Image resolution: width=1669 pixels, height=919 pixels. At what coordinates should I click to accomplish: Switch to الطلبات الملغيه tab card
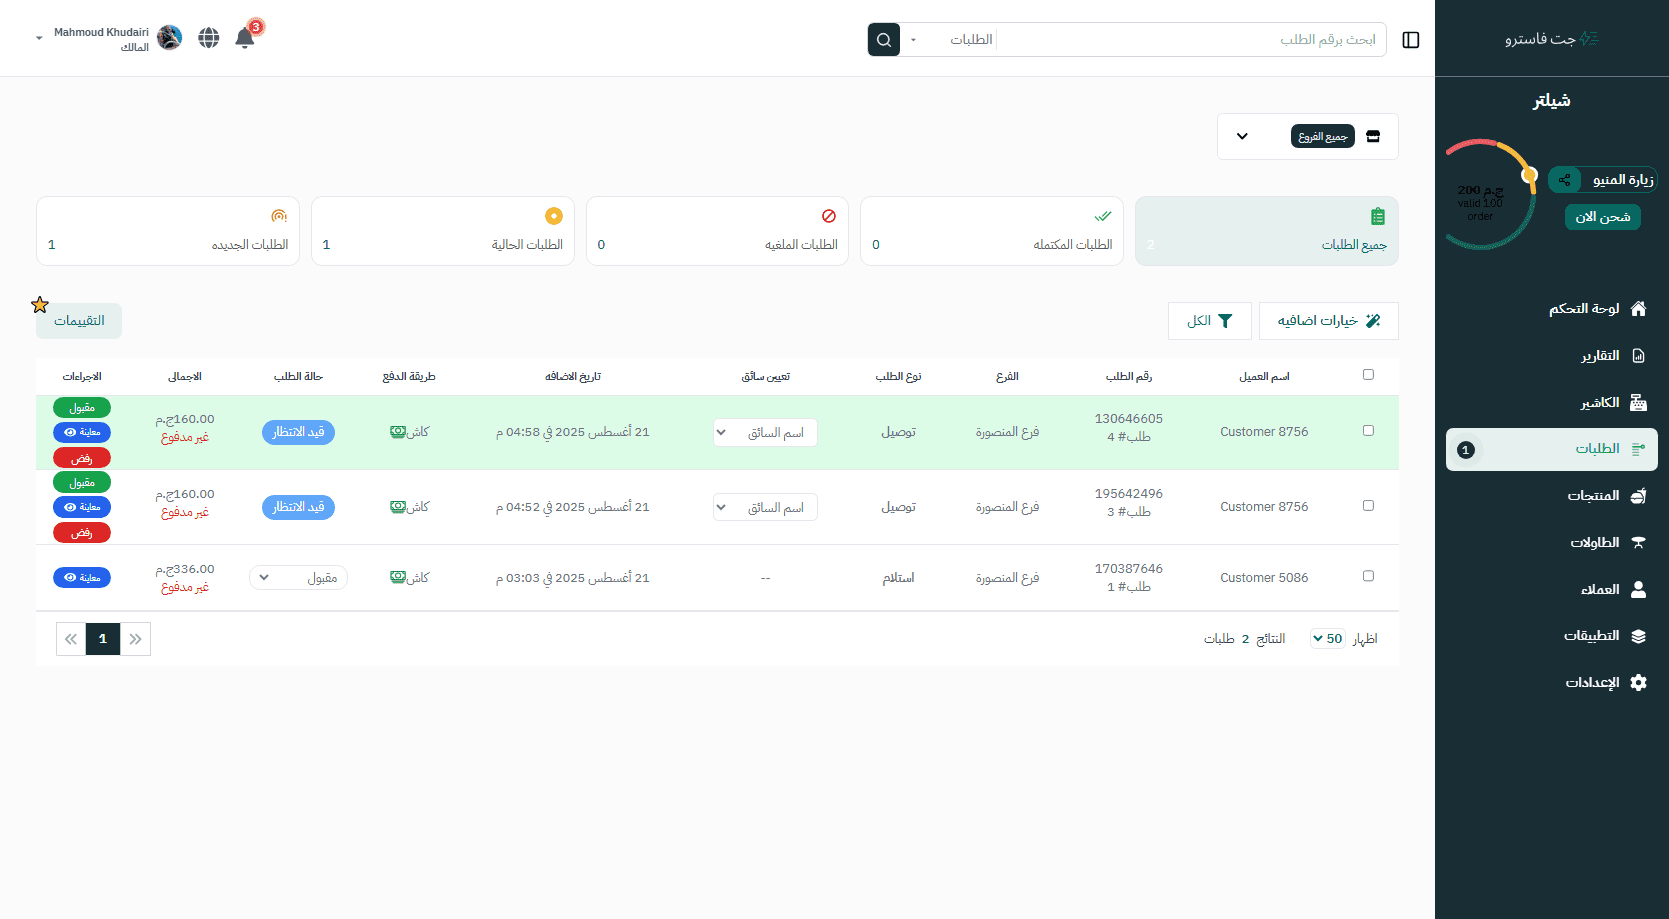click(717, 231)
